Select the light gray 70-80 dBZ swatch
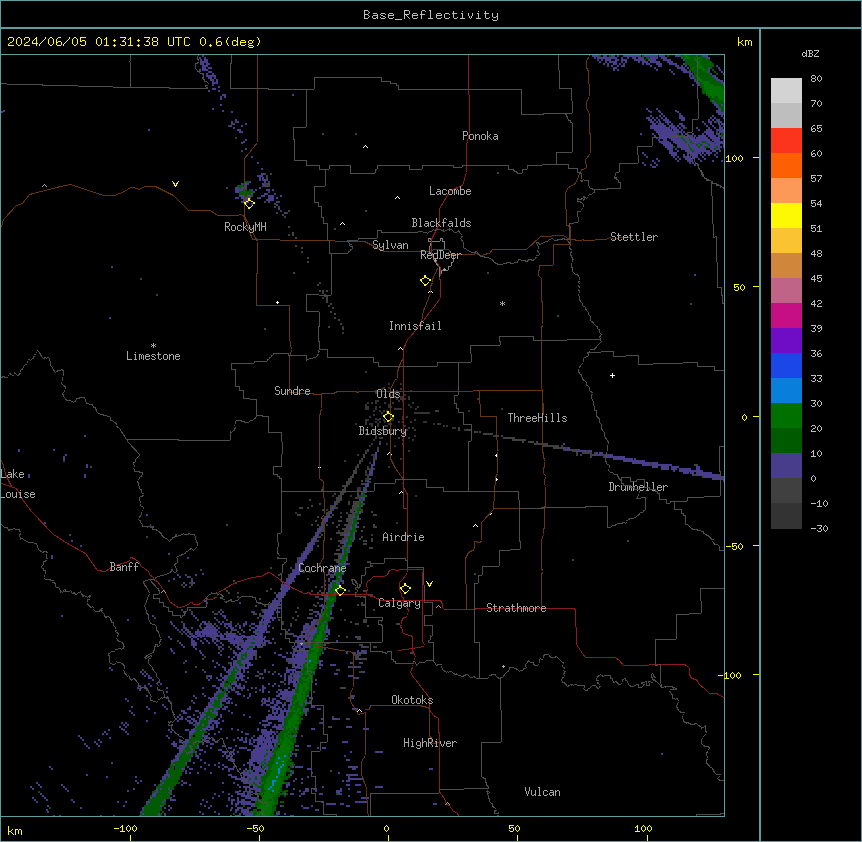This screenshot has height=842, width=862. [x=786, y=91]
